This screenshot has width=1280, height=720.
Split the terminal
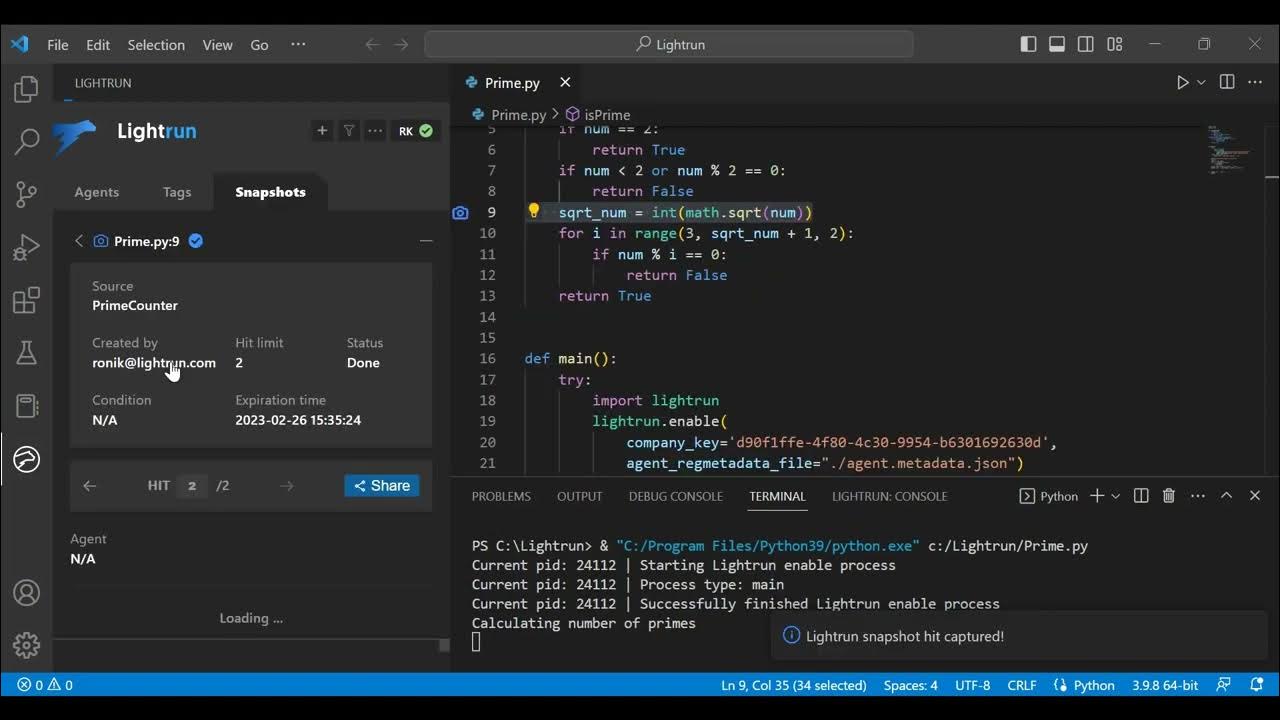point(1141,496)
